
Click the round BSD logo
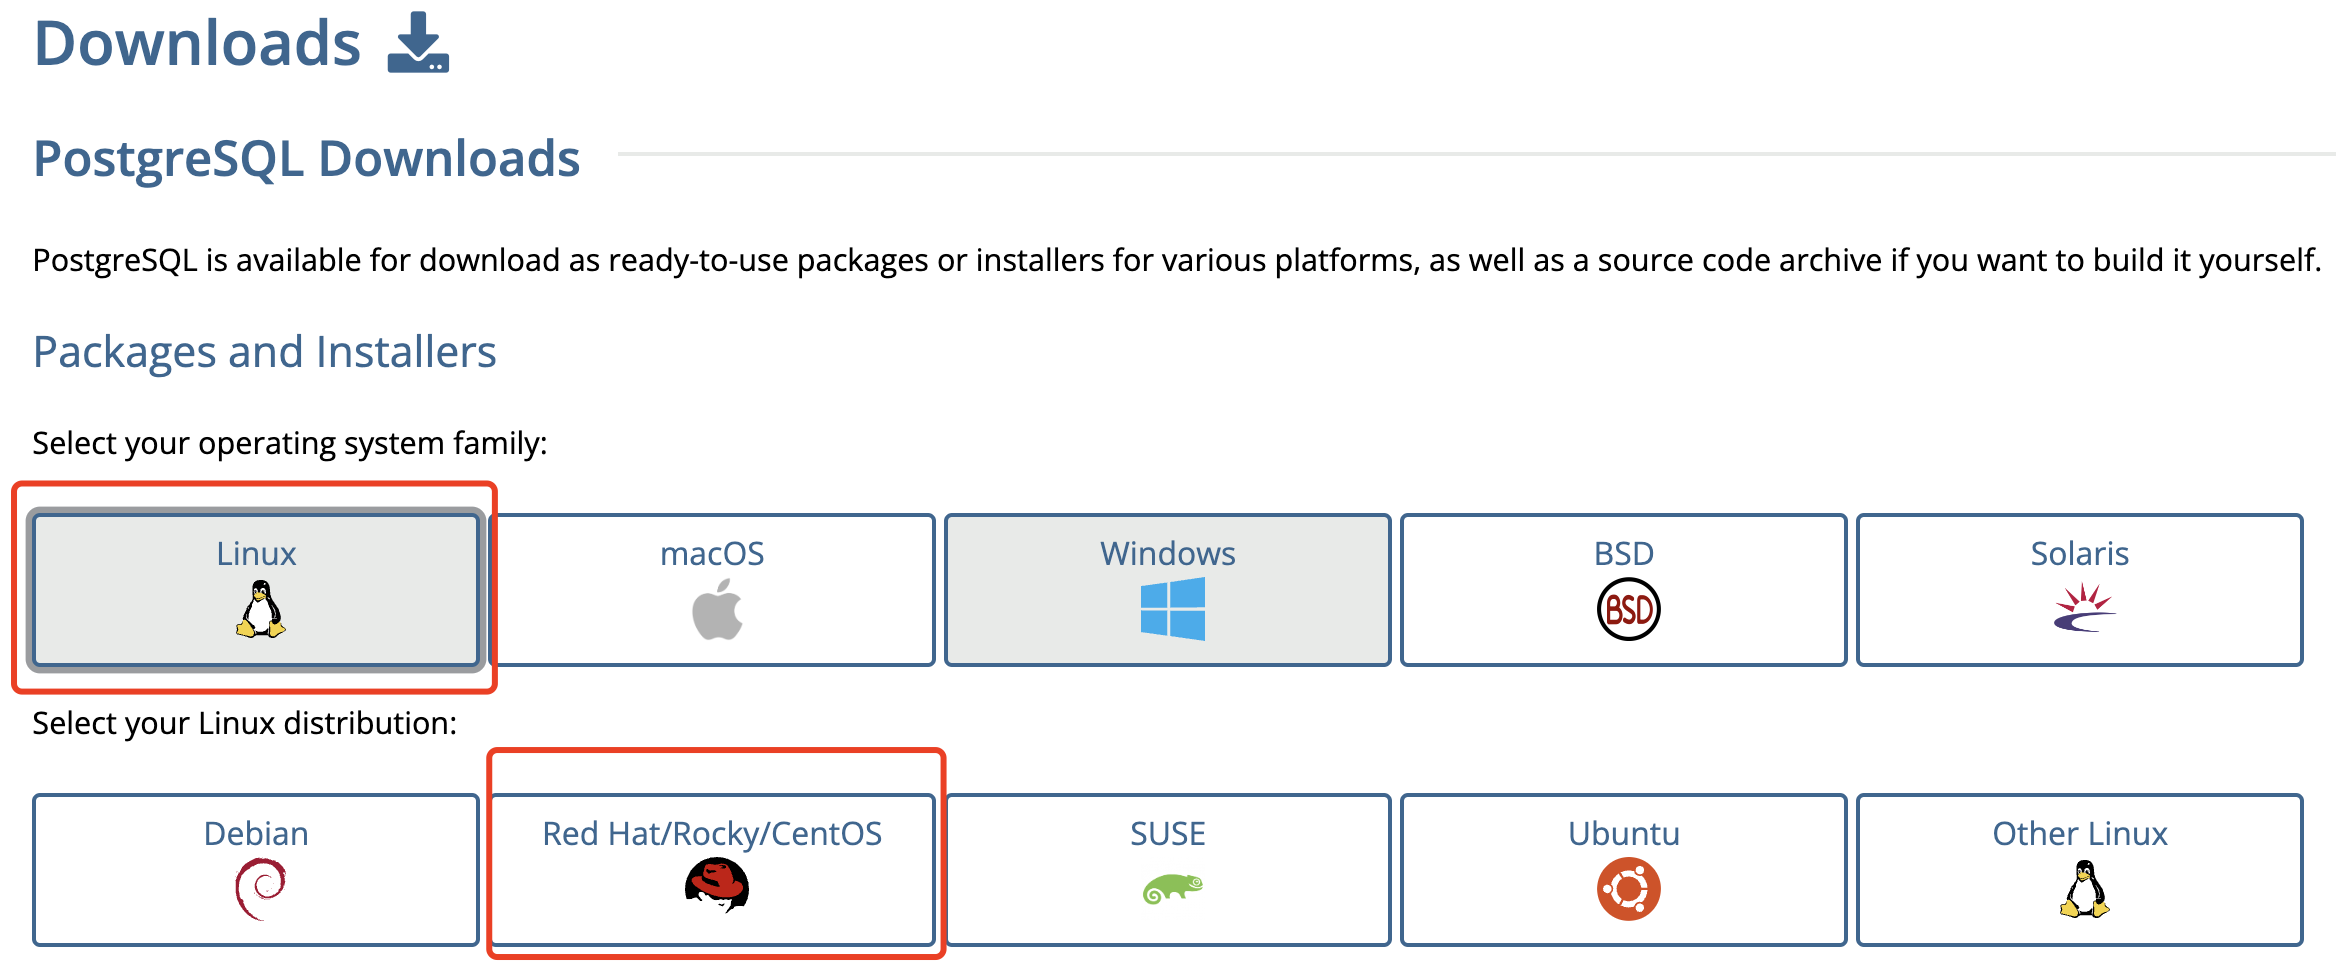point(1628,610)
